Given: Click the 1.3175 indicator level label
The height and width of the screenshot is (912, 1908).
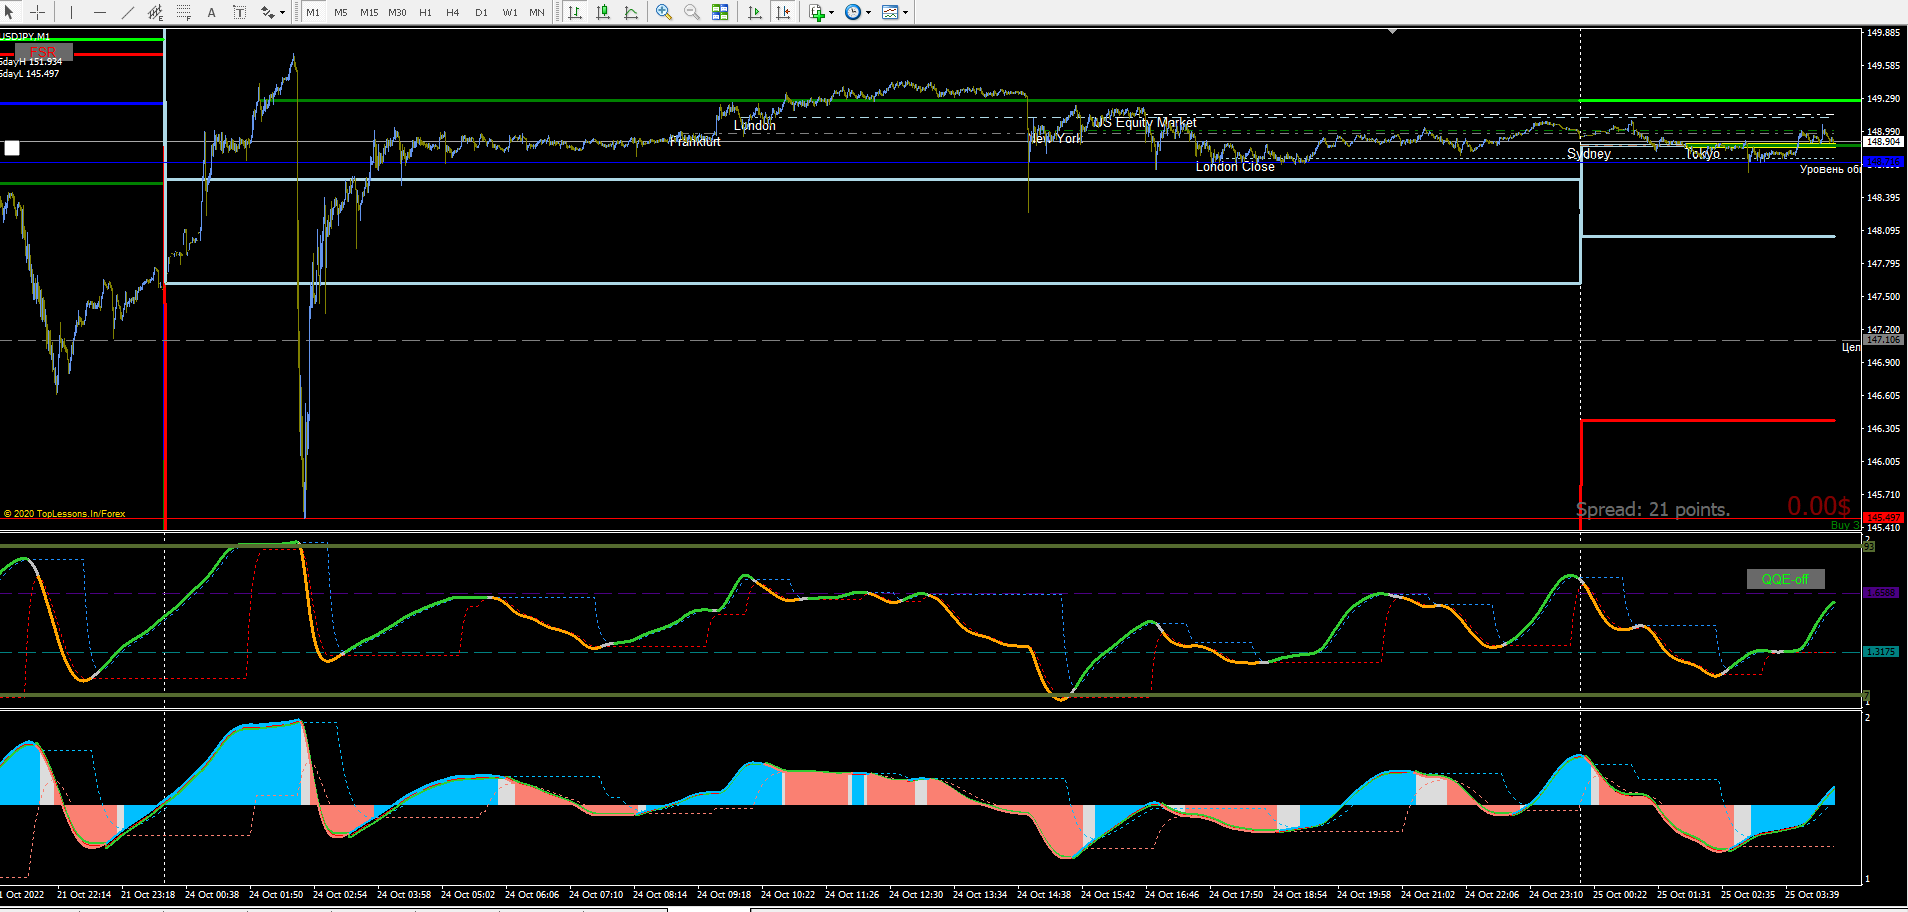Looking at the screenshot, I should pyautogui.click(x=1880, y=652).
